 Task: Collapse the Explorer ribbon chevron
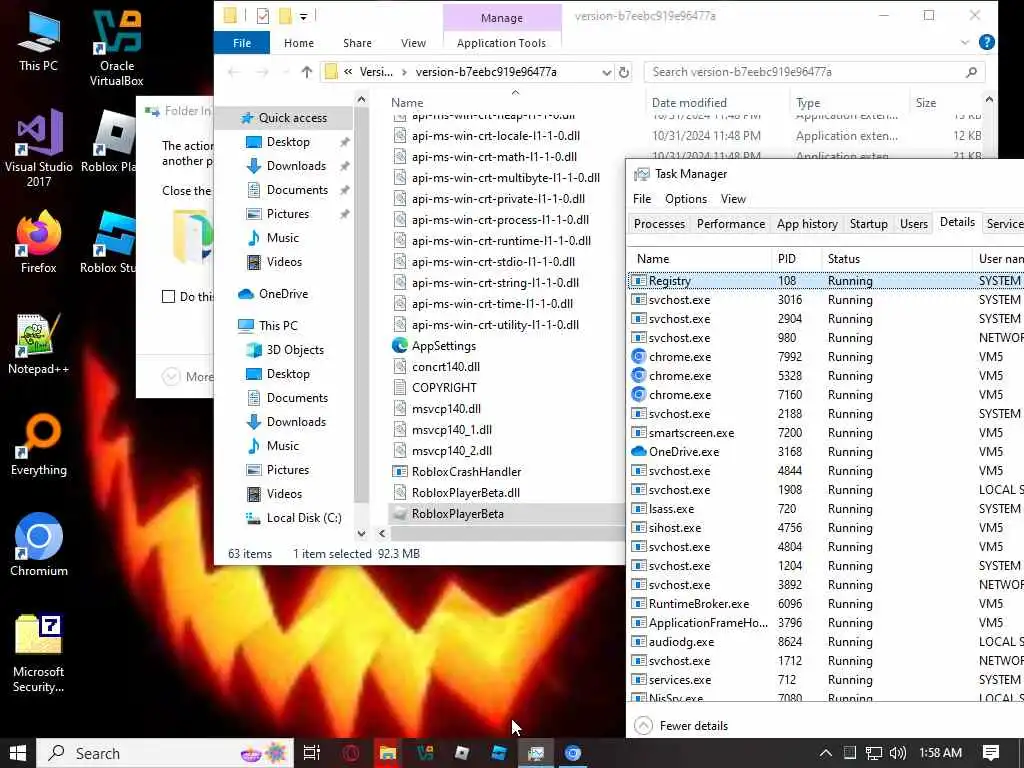pos(965,42)
